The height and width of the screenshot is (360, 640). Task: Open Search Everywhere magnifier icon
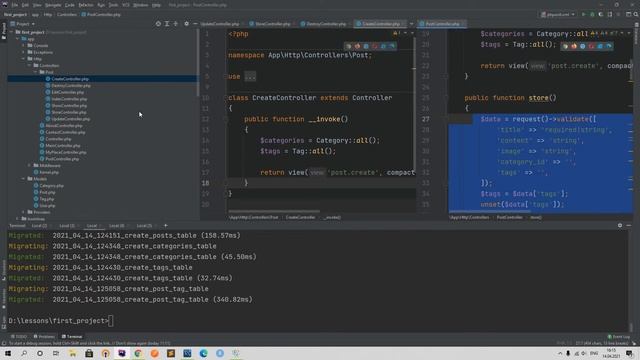[636, 14]
